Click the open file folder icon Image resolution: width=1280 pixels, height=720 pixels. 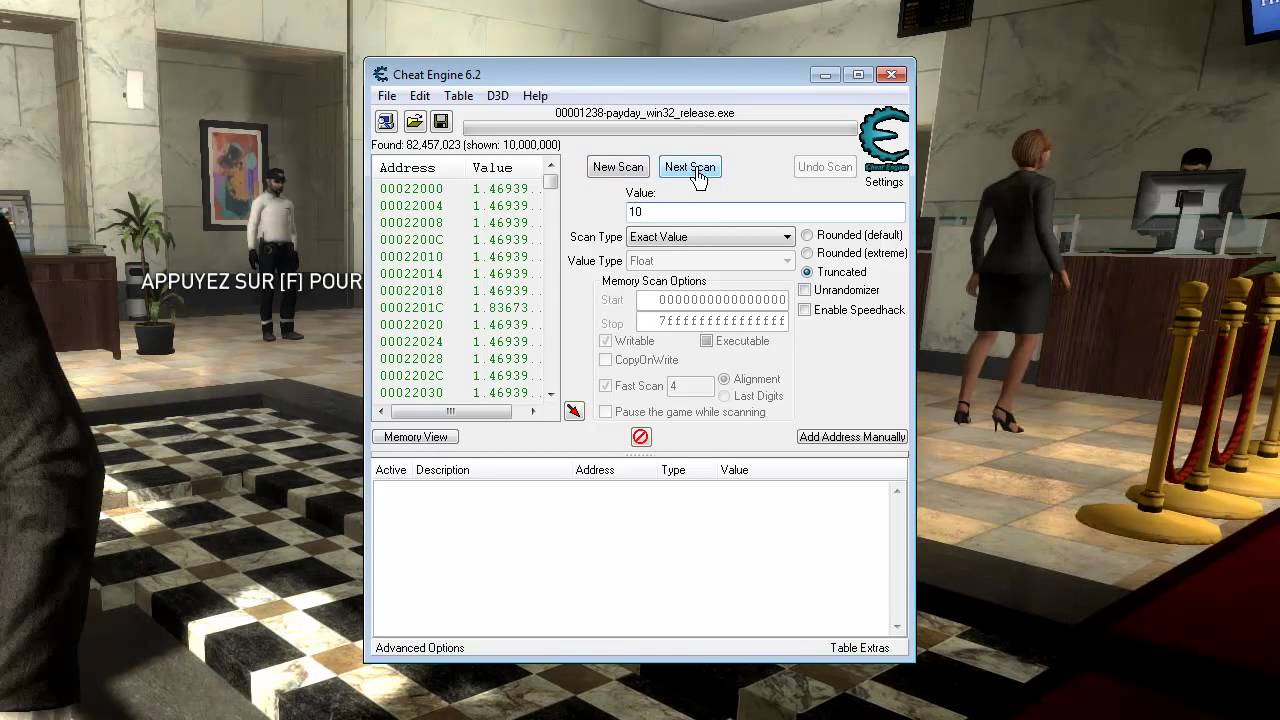click(x=414, y=122)
